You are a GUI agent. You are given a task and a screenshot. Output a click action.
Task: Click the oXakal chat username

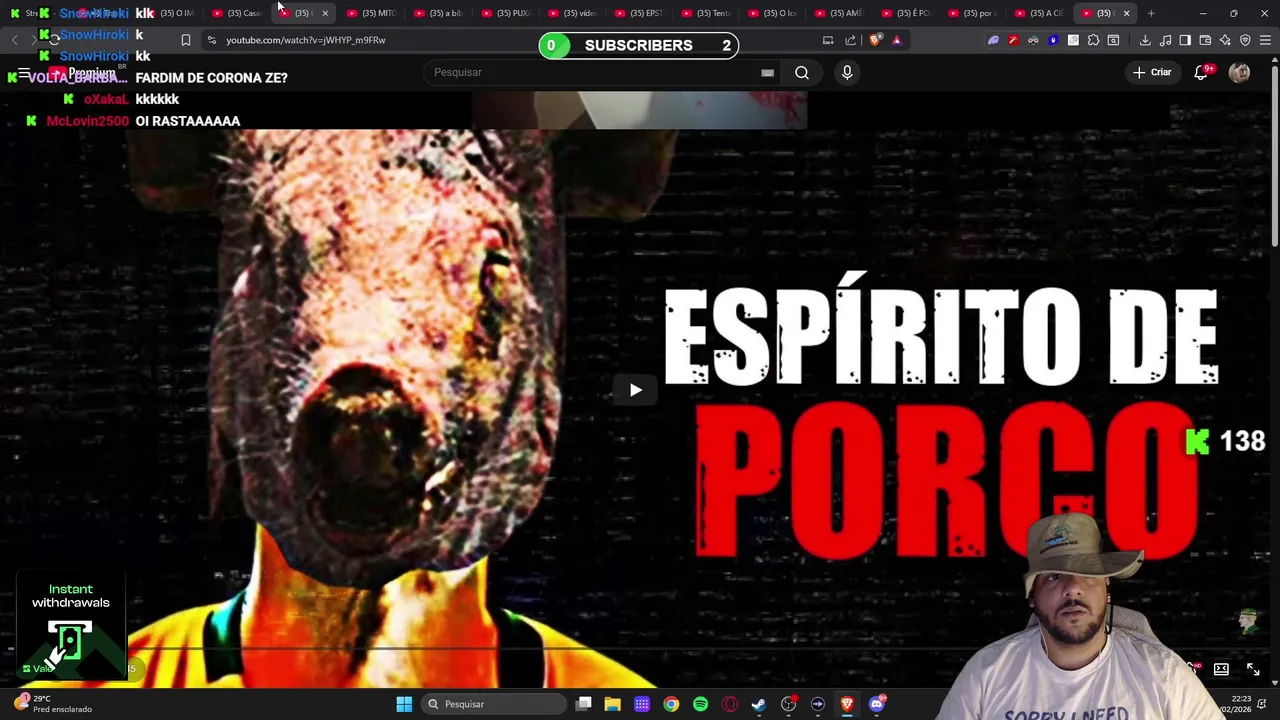(x=106, y=99)
